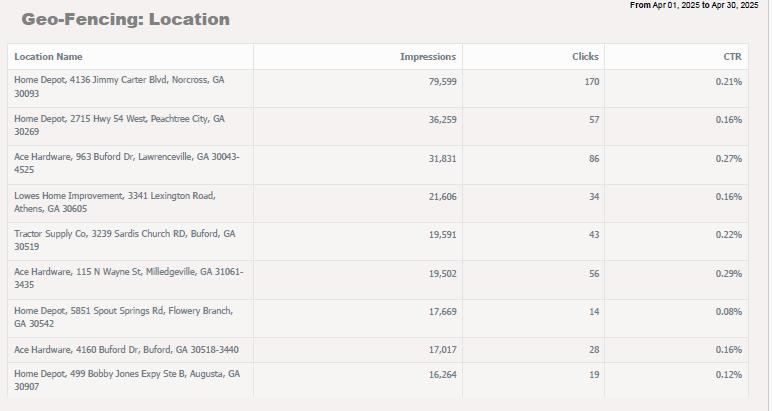Click Ace Hardware 4160 Buford Dr row

[126, 349]
